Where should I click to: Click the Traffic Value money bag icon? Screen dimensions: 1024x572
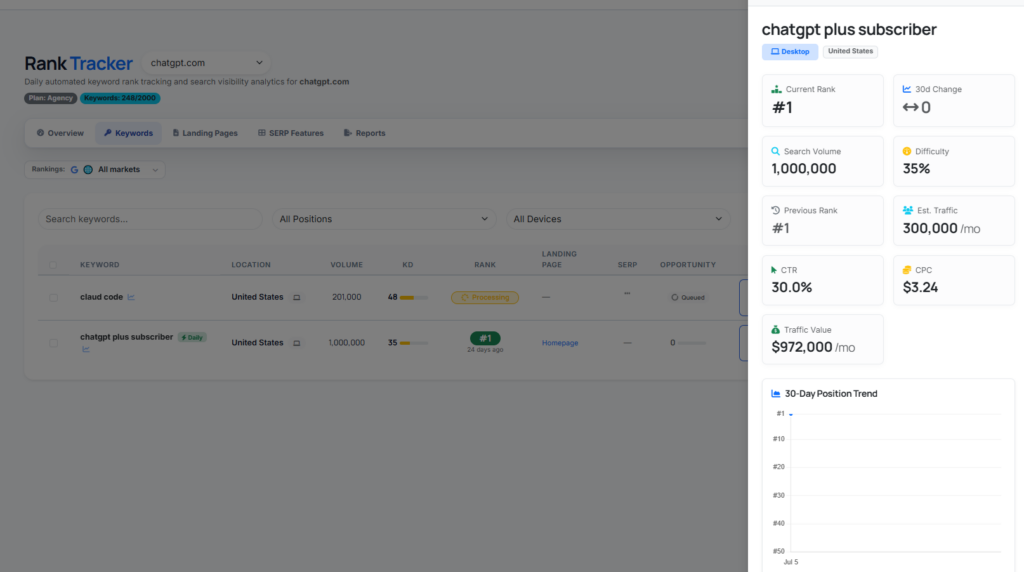[x=775, y=330]
